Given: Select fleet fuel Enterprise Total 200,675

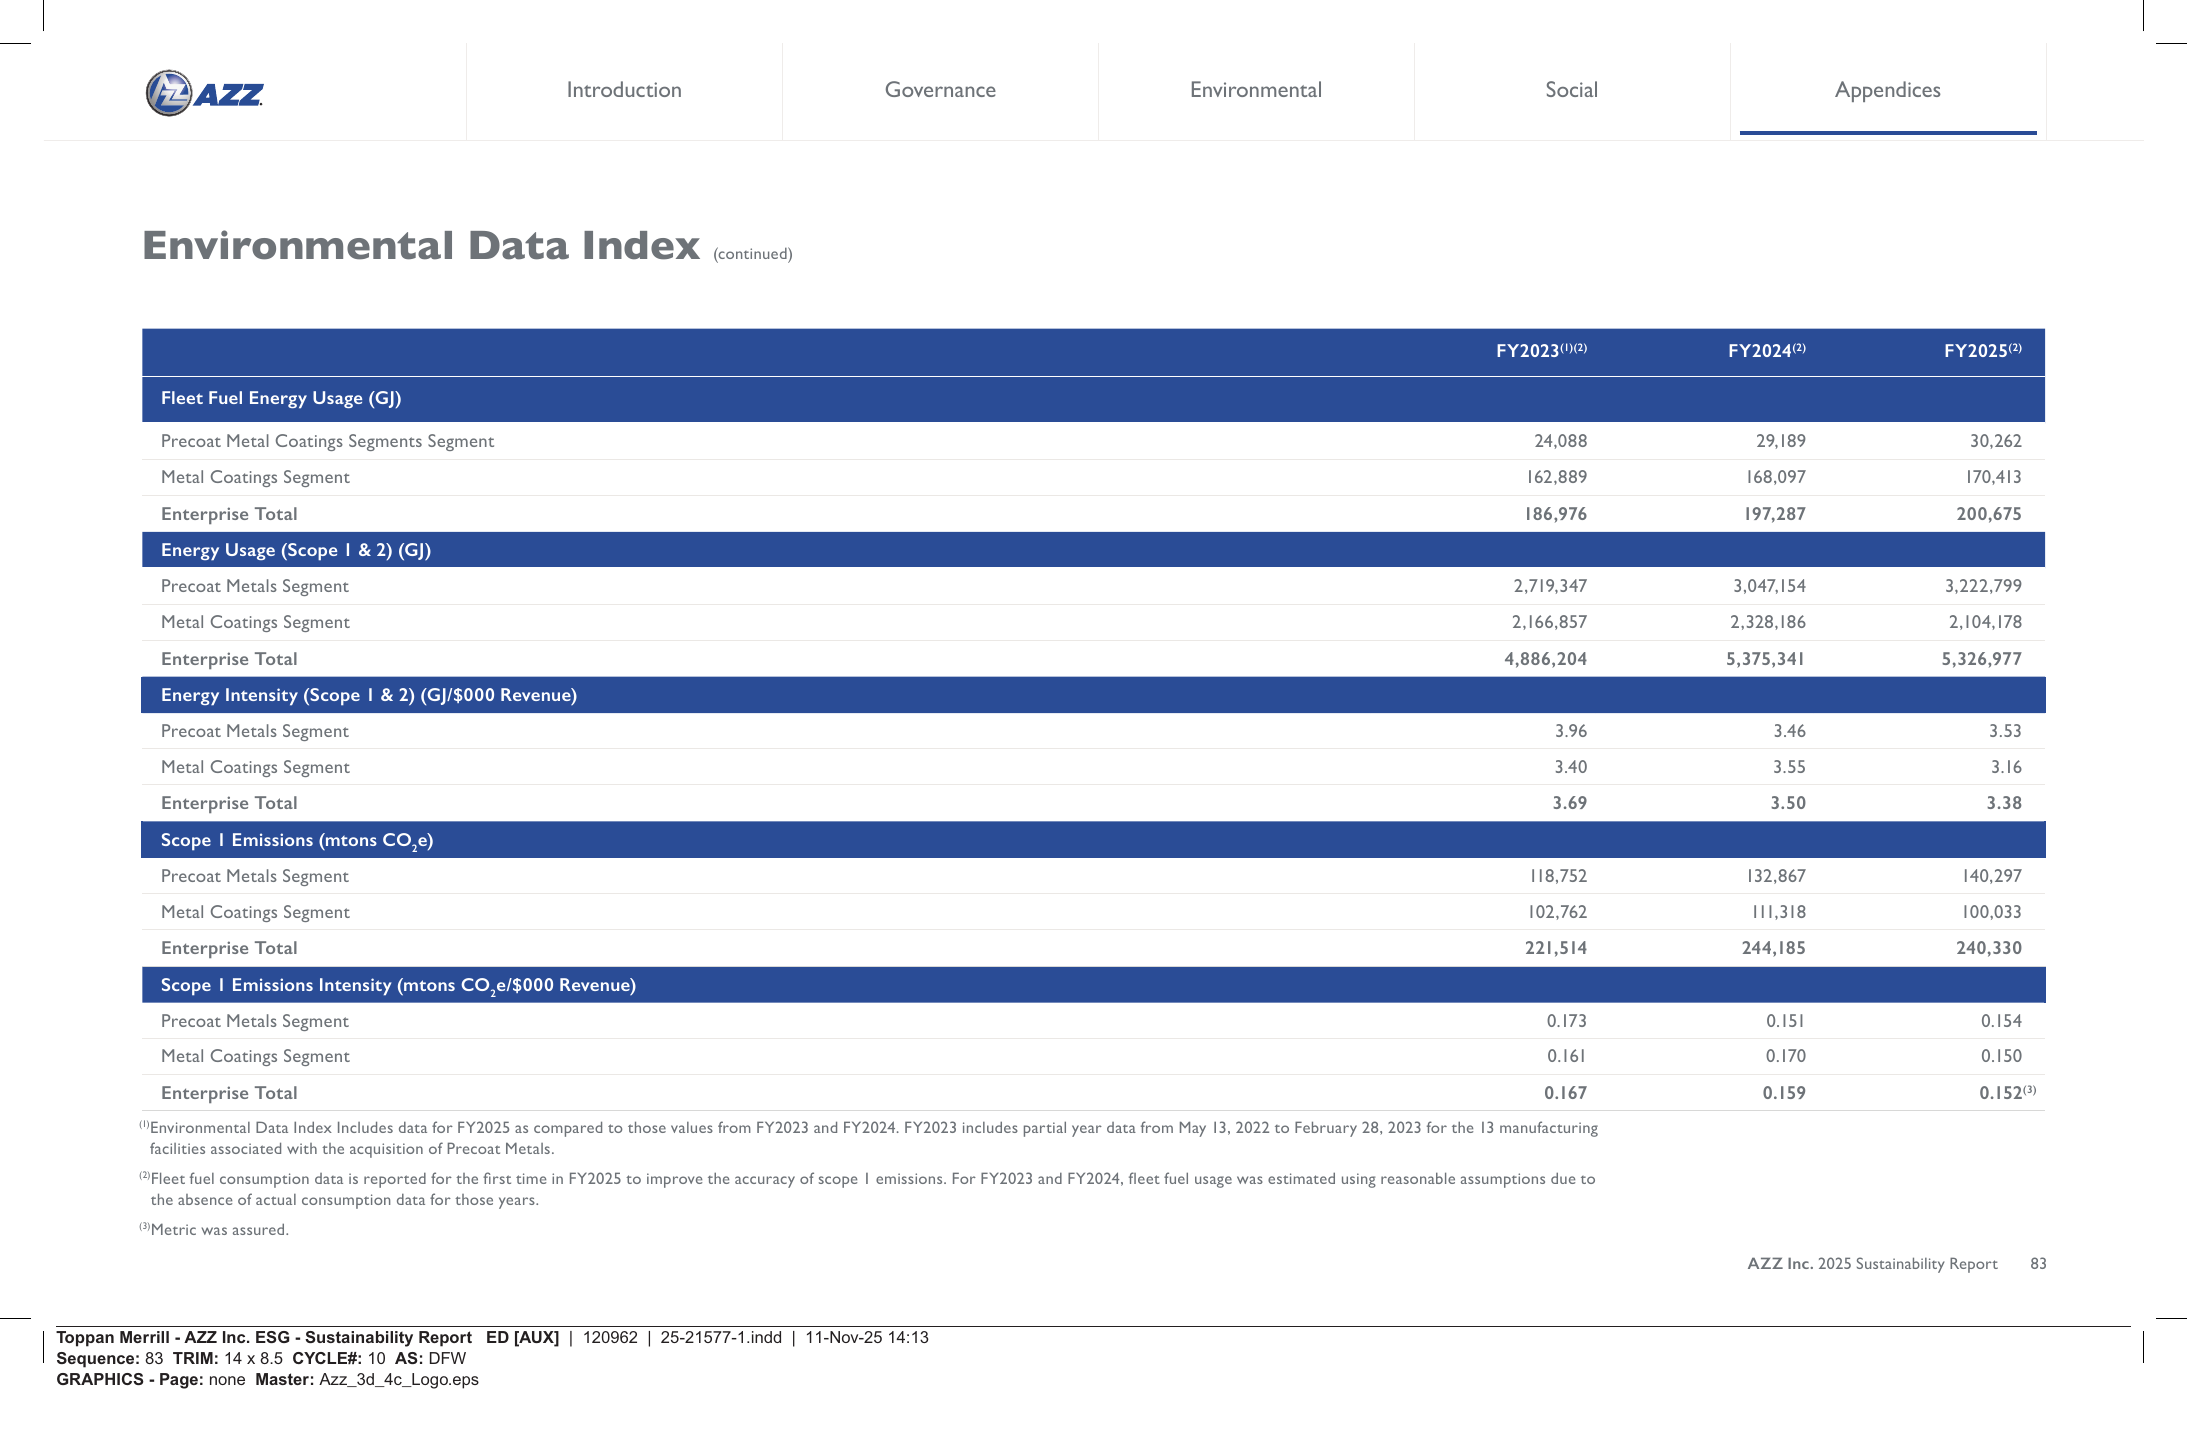Looking at the screenshot, I should click(1989, 514).
